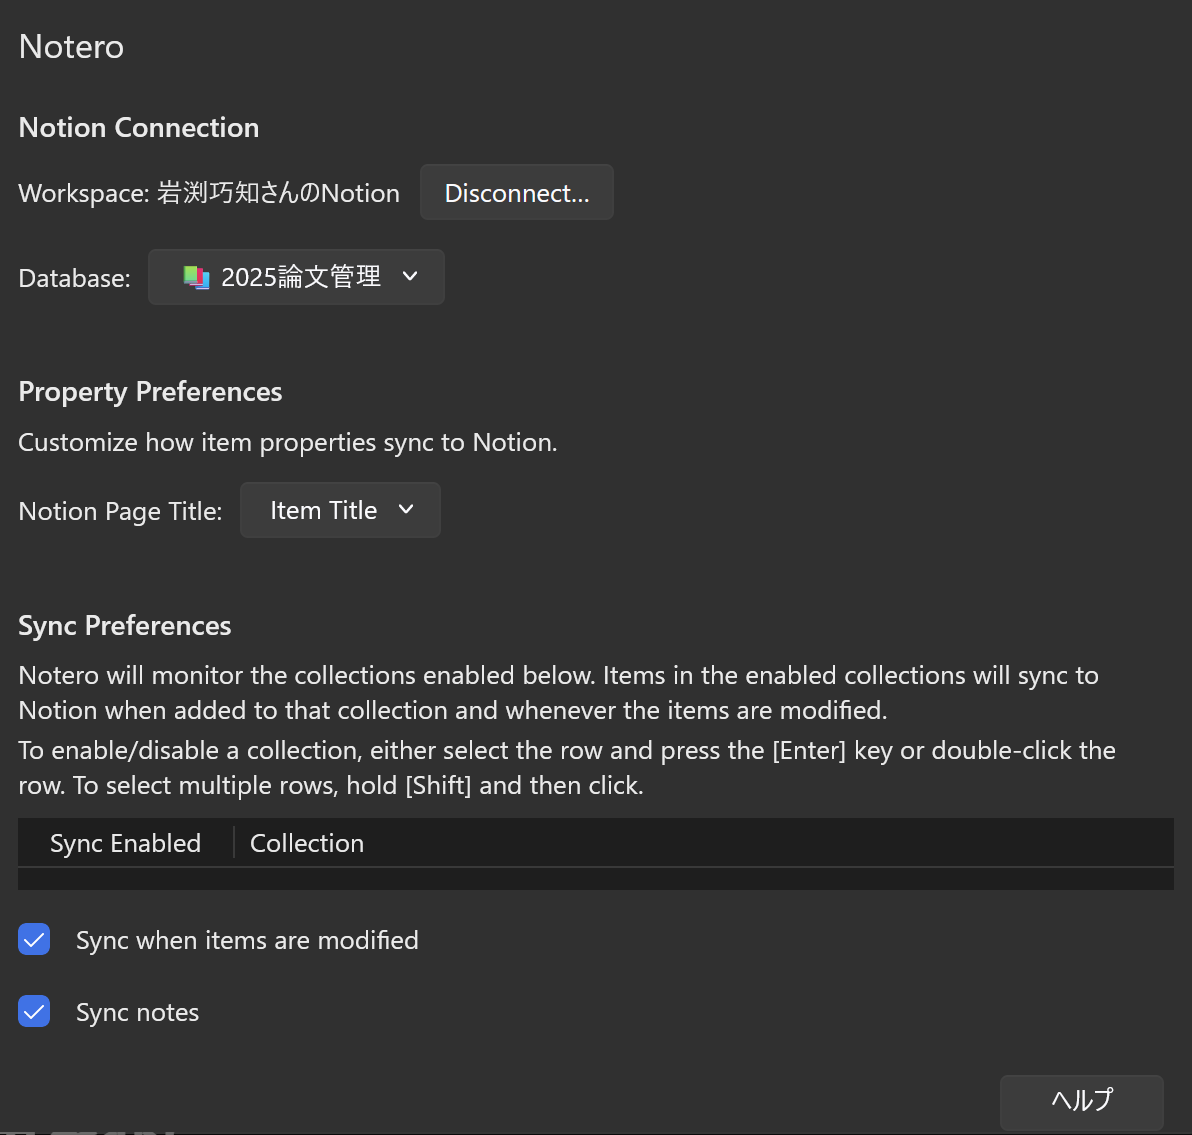Open the 2025論文管理 database dropdown
1192x1135 pixels.
296,277
